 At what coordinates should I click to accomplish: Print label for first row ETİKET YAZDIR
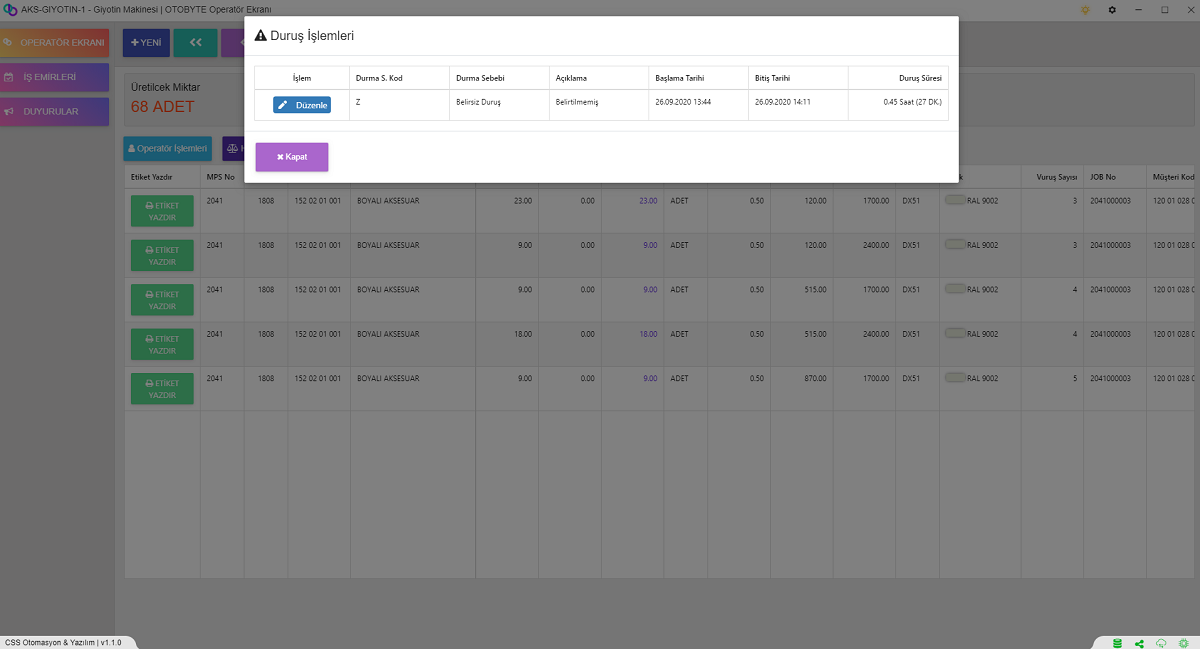(x=162, y=211)
